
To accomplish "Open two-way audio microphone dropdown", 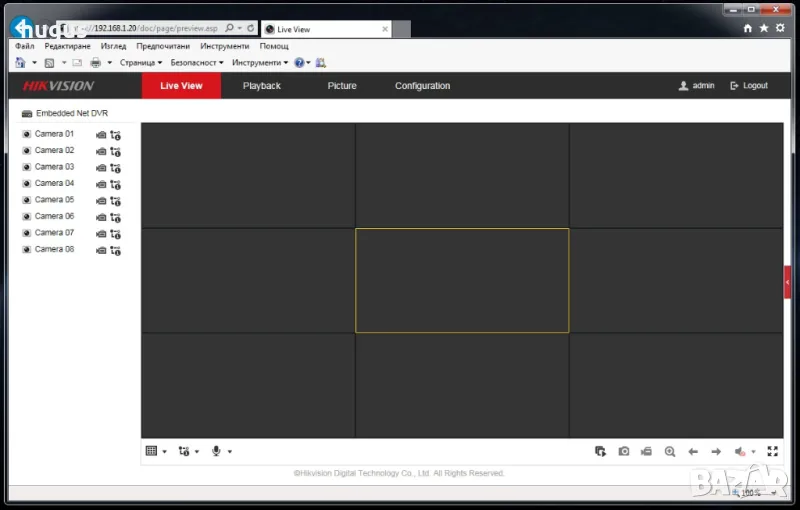I will [221, 452].
